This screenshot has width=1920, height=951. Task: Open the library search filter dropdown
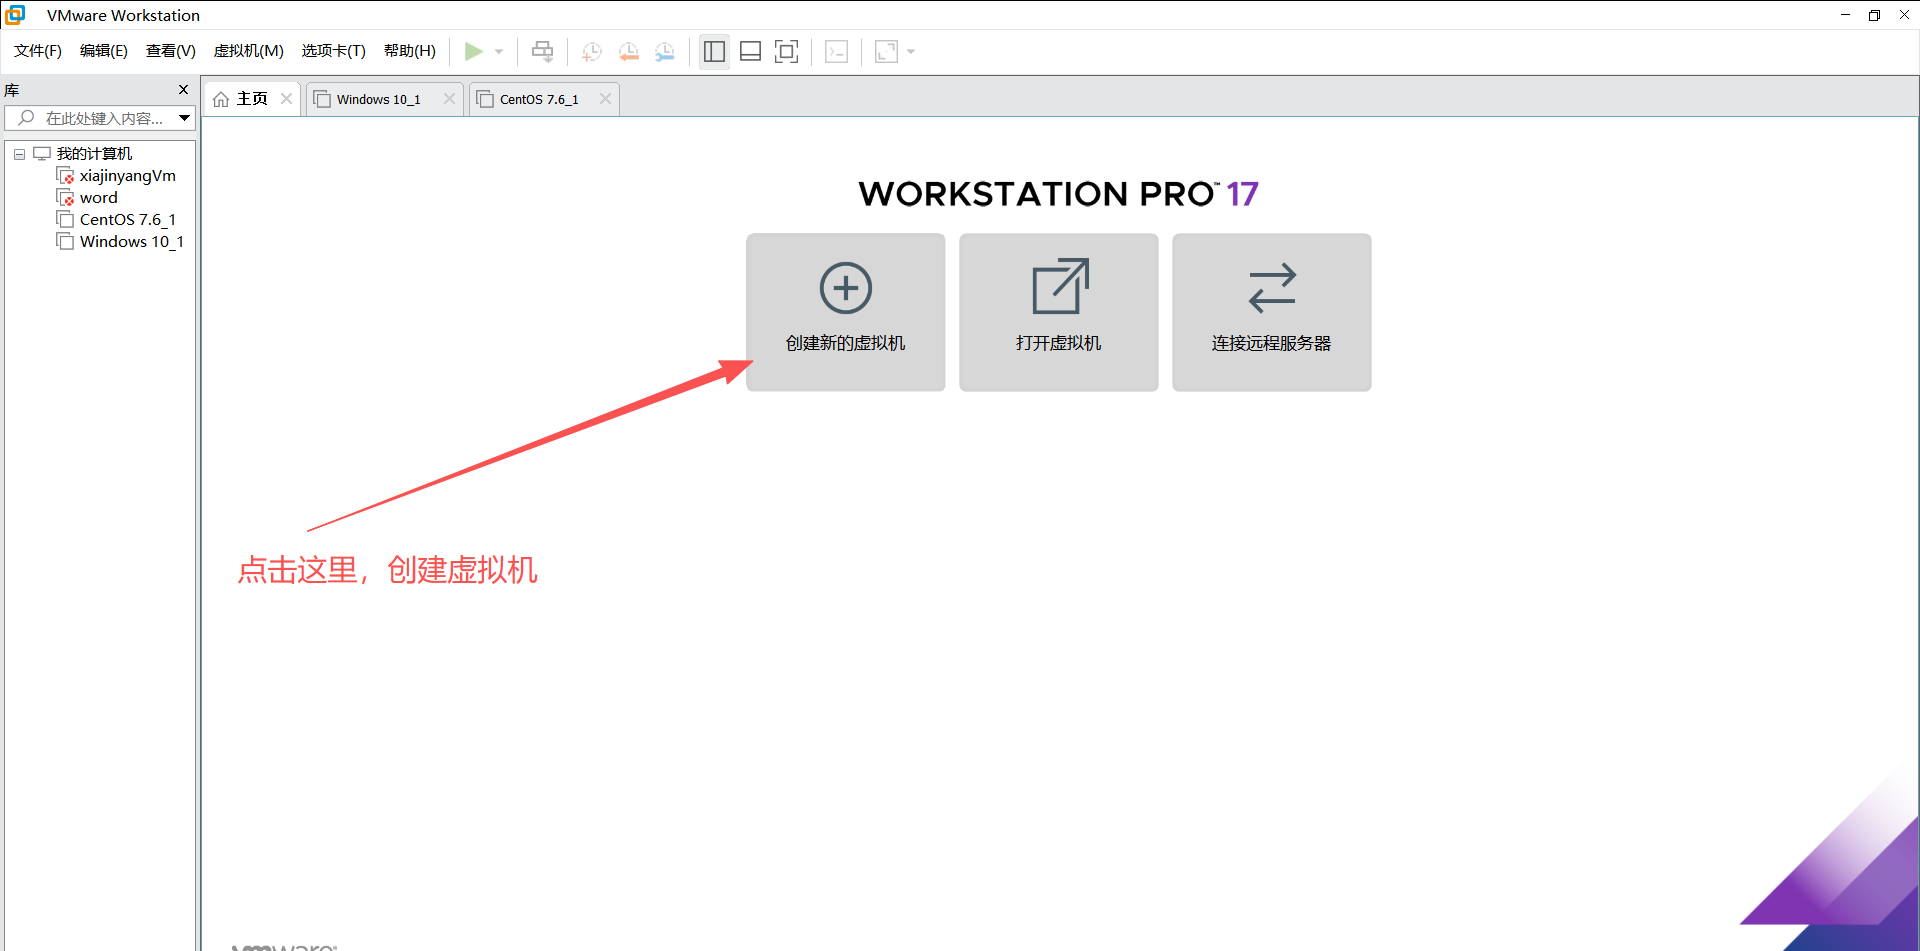[185, 118]
